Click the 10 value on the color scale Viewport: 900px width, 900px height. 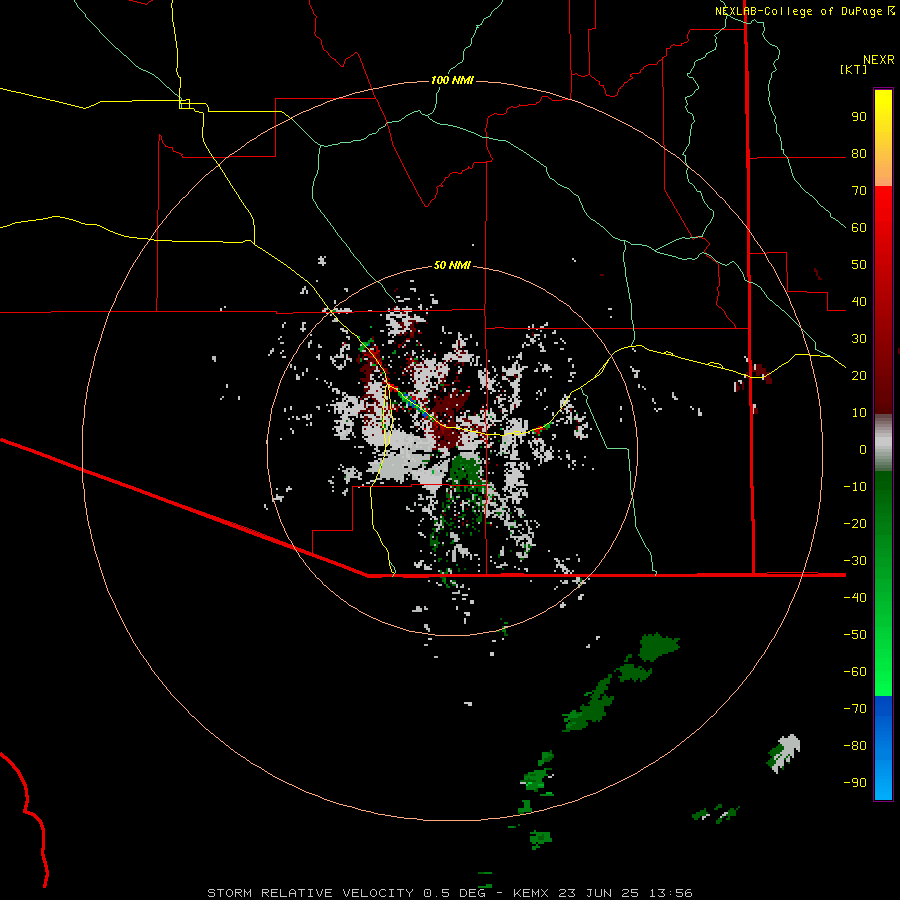[859, 413]
